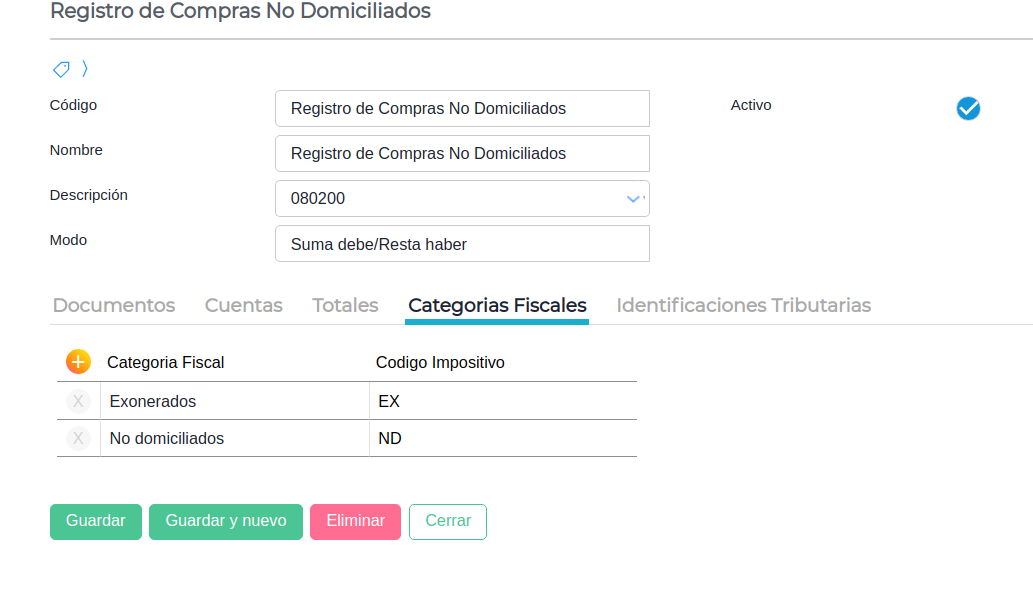This screenshot has width=1033, height=593.
Task: Close the form with Cerrar
Action: [x=447, y=521]
